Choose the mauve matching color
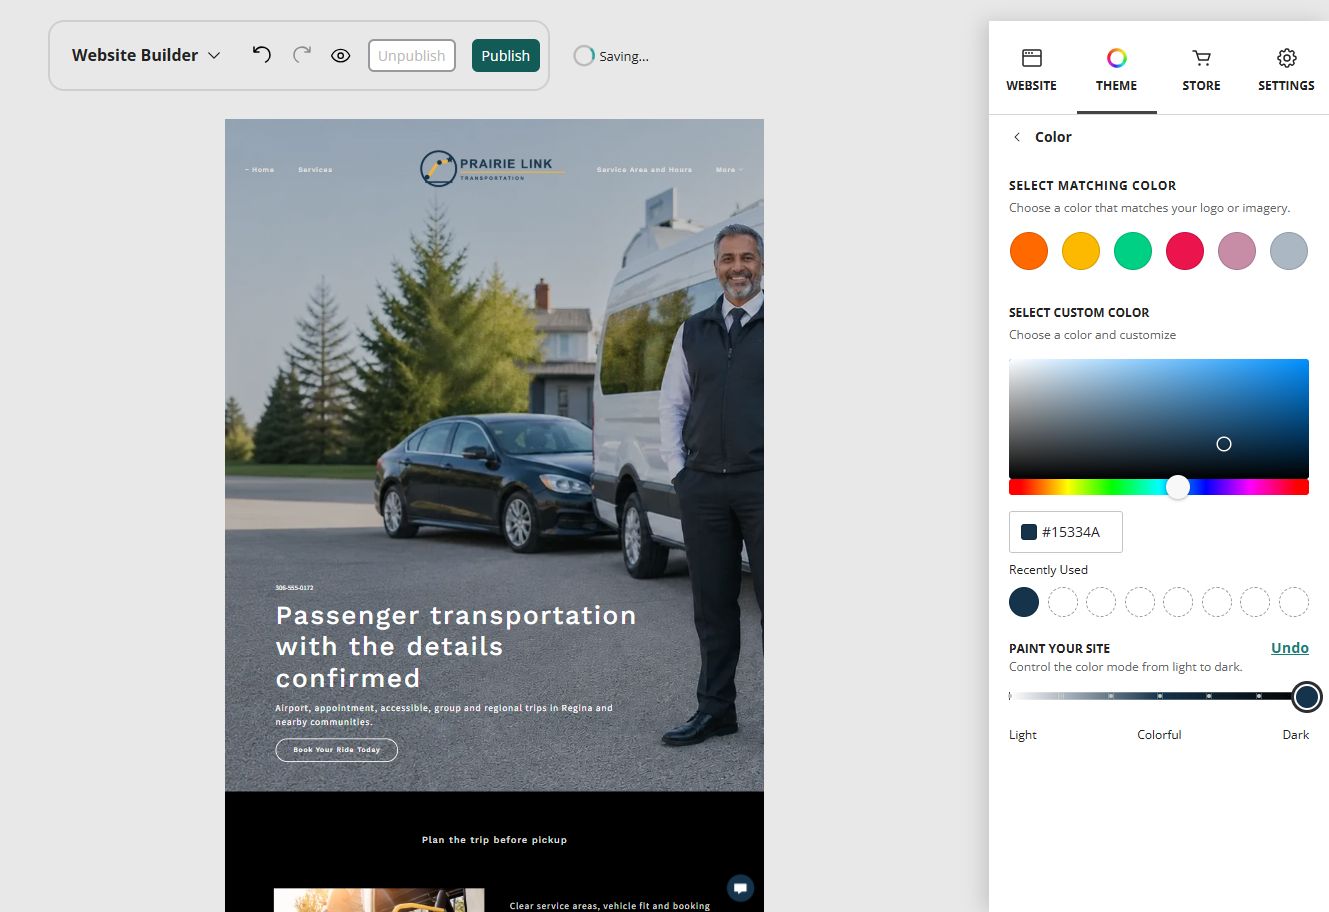This screenshot has height=912, width=1329. point(1237,251)
